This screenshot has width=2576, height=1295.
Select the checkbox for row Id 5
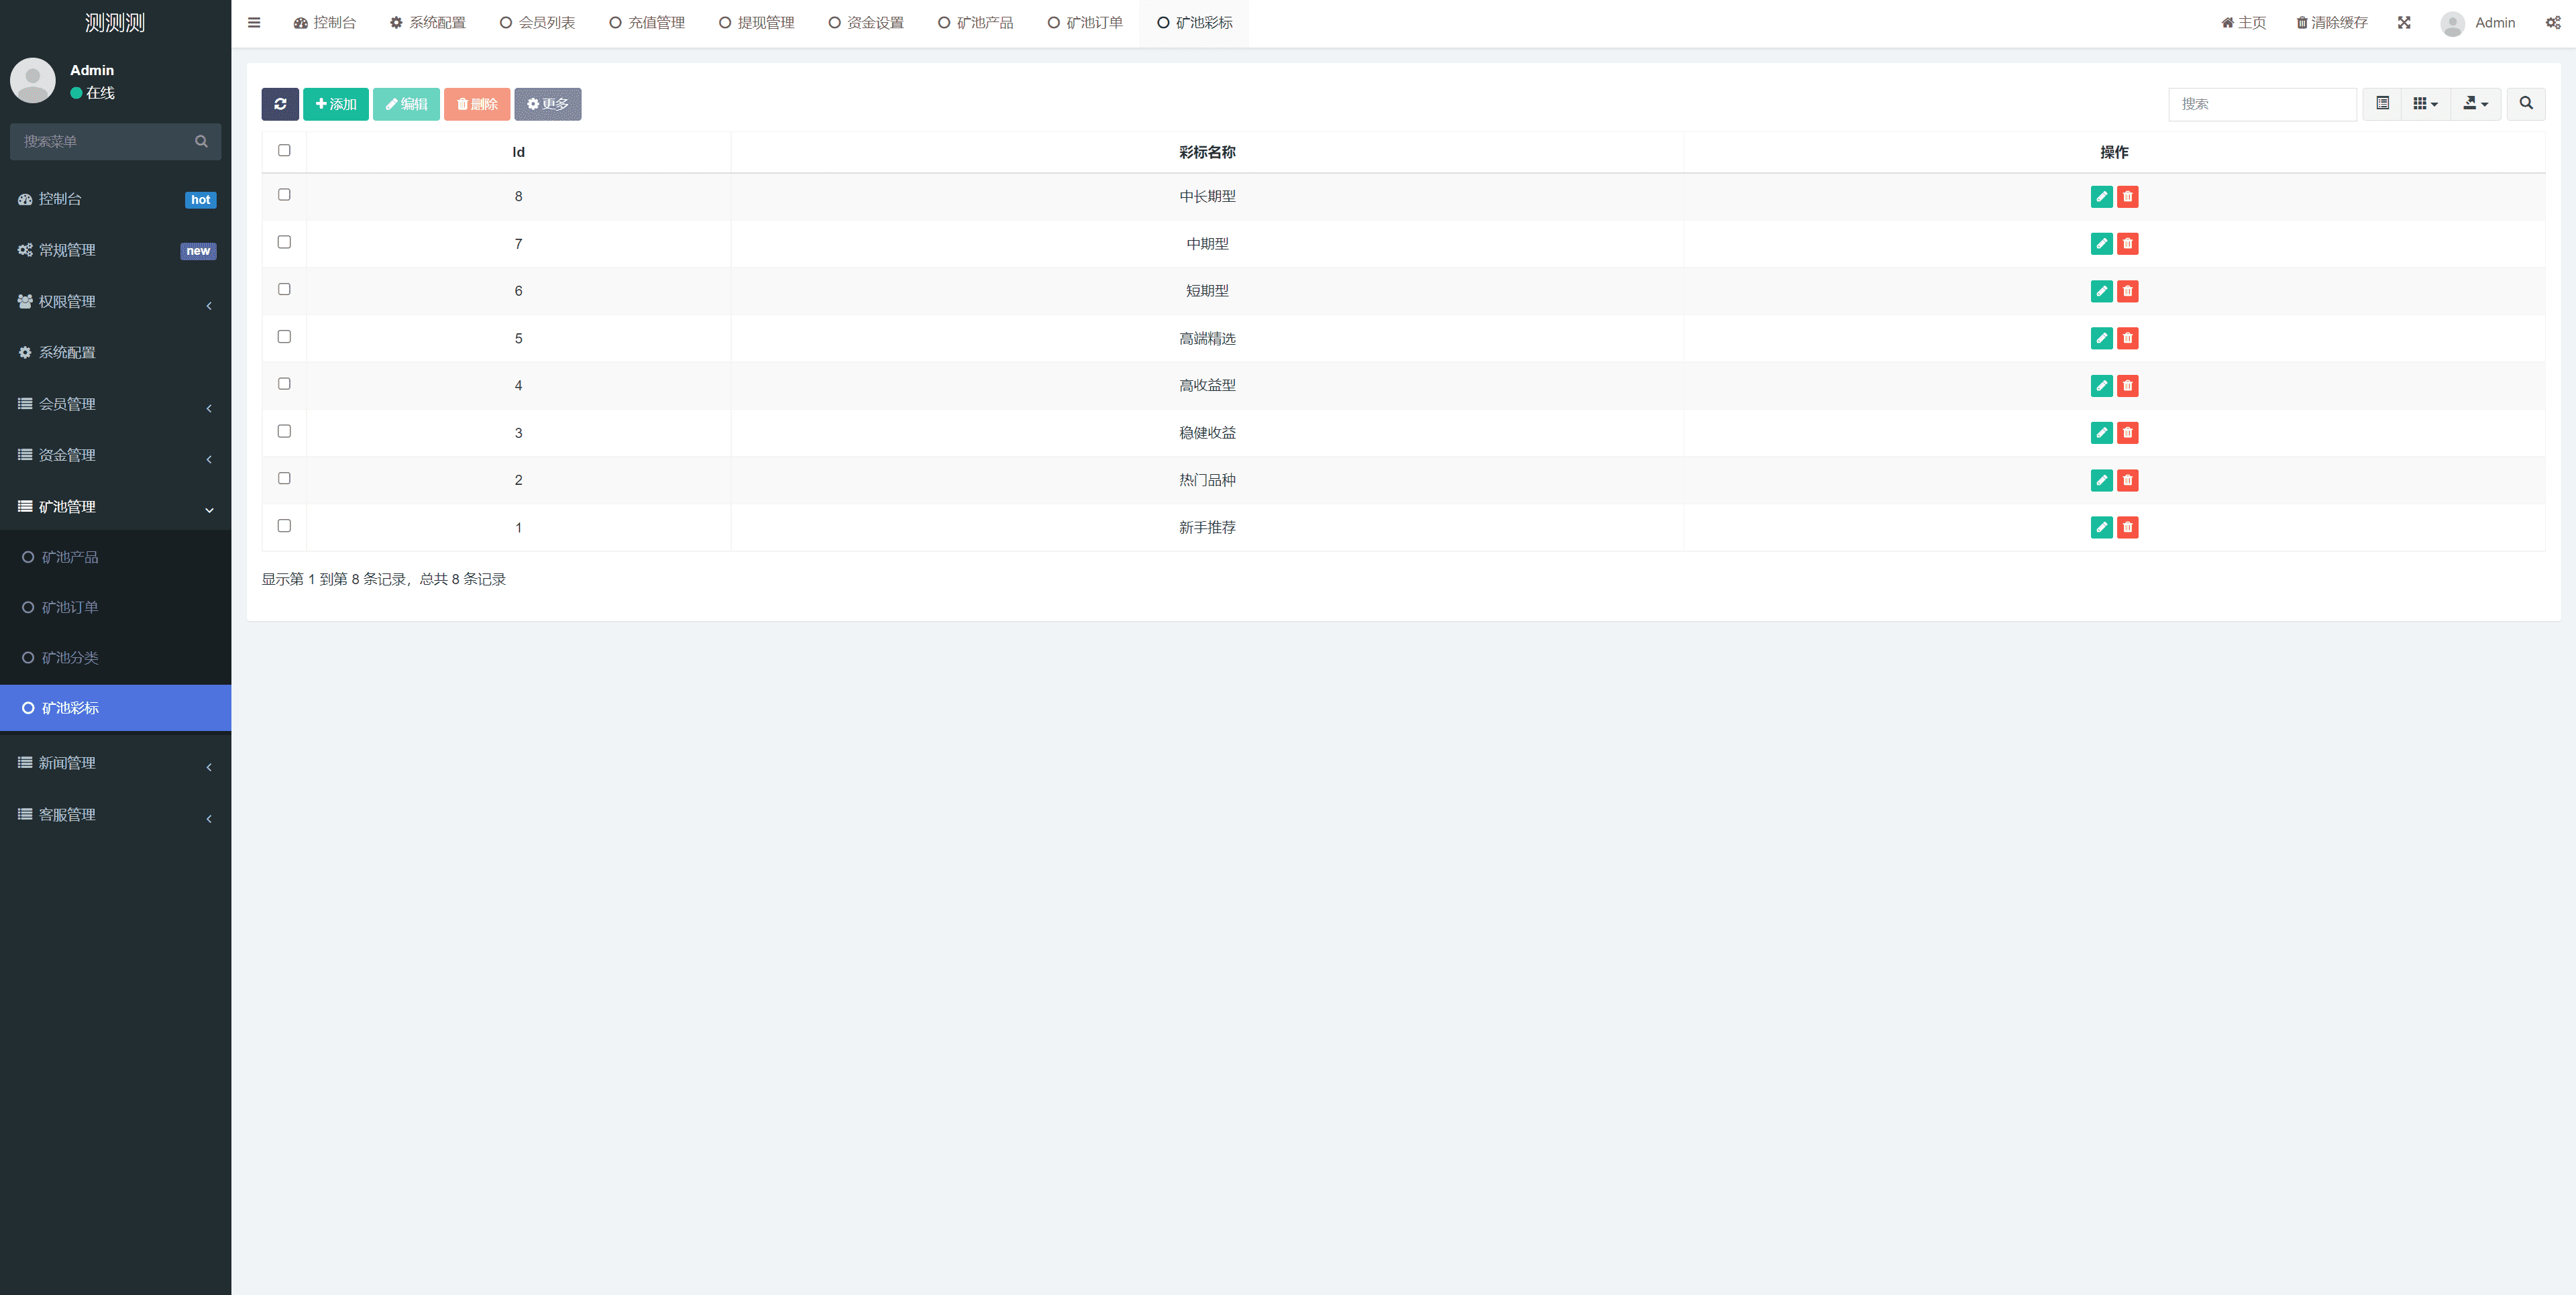point(284,337)
